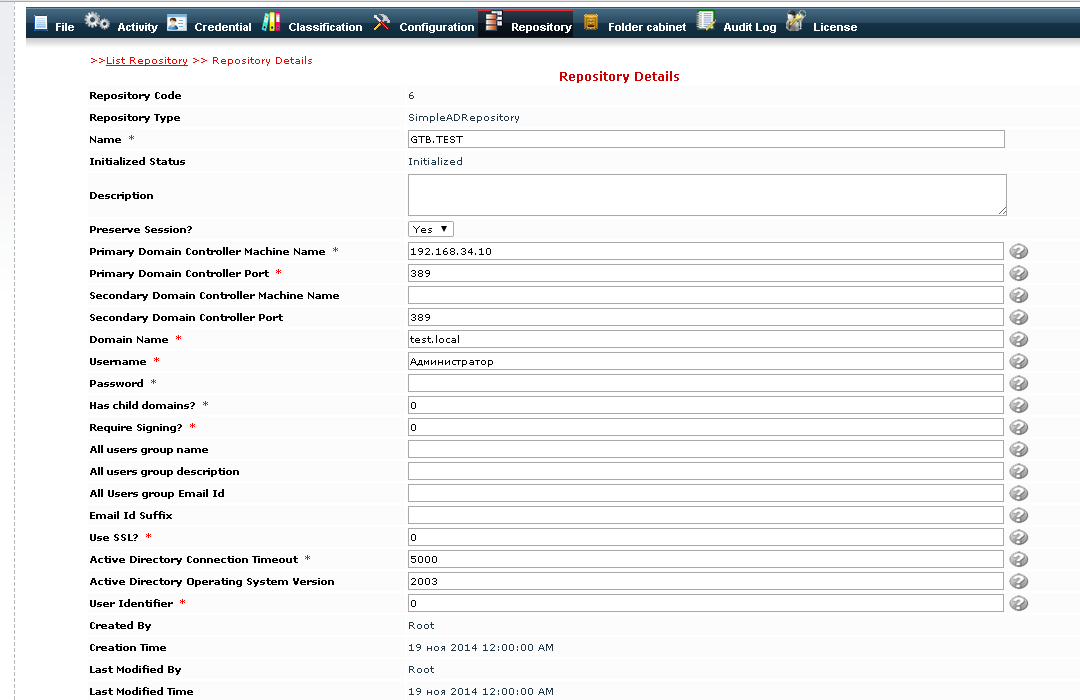This screenshot has width=1080, height=700.
Task: Open help icon for Email Id Suffix
Action: (1019, 515)
